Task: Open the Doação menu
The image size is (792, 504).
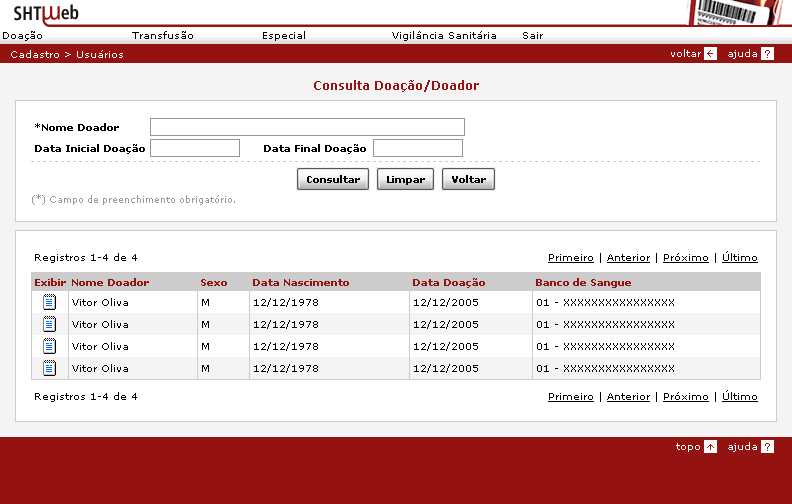Action: click(23, 35)
